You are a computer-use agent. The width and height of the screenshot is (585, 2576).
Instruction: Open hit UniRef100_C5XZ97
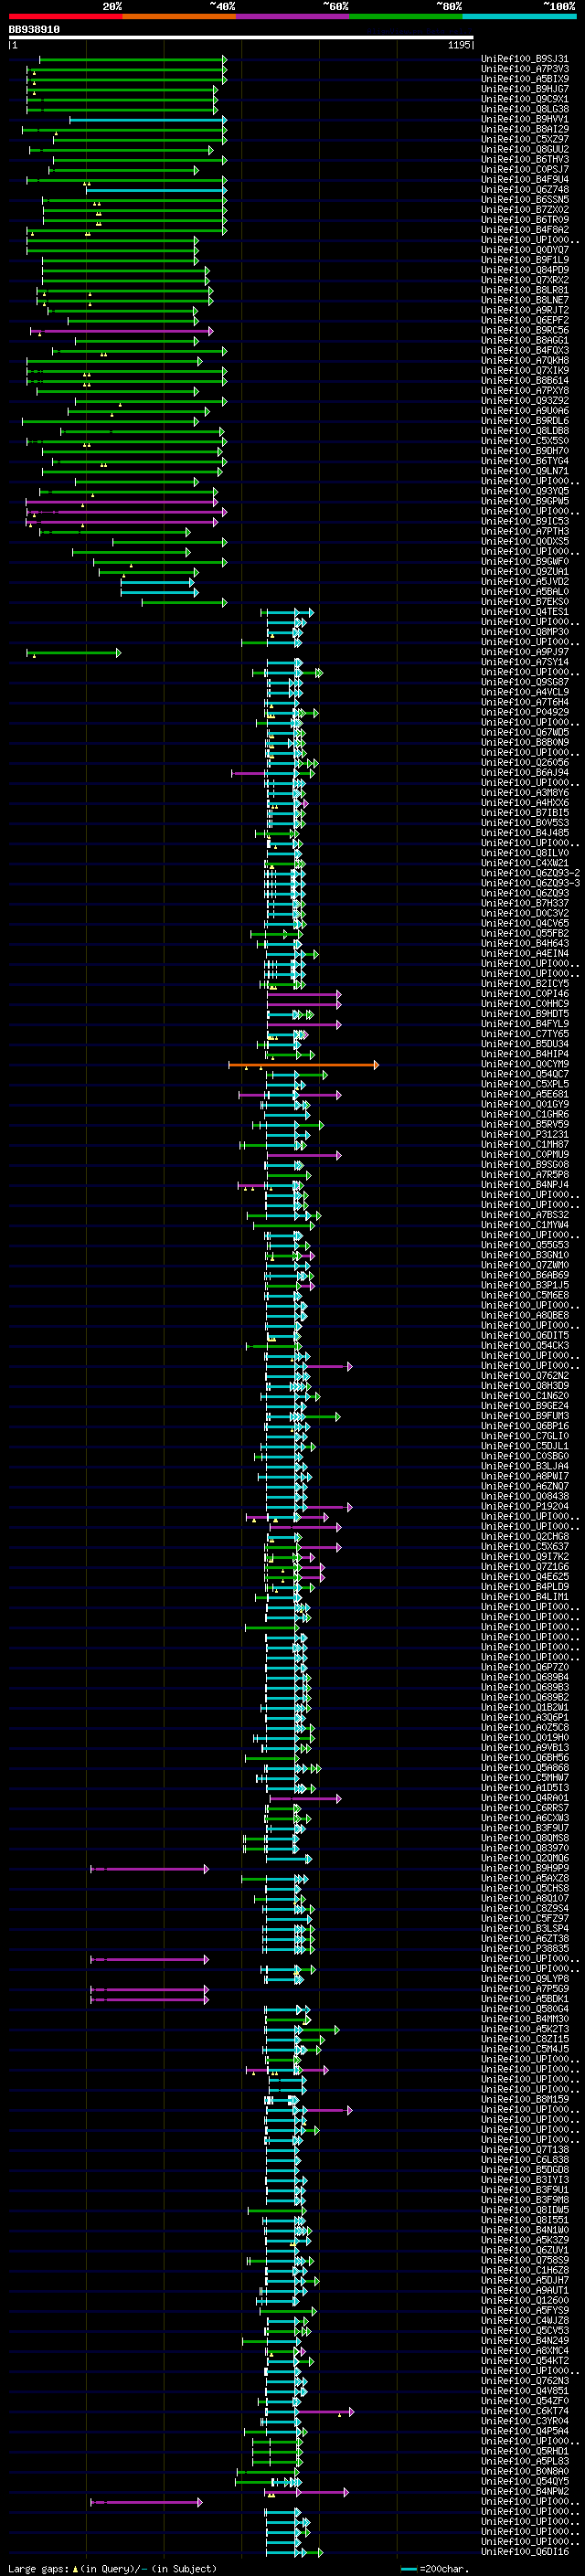coord(525,139)
